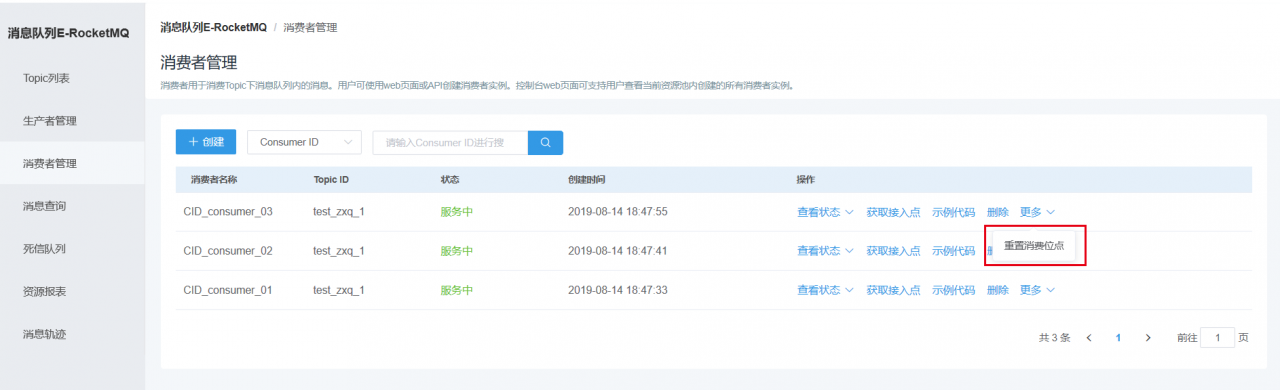Click the 创建时间 column header

[586, 180]
